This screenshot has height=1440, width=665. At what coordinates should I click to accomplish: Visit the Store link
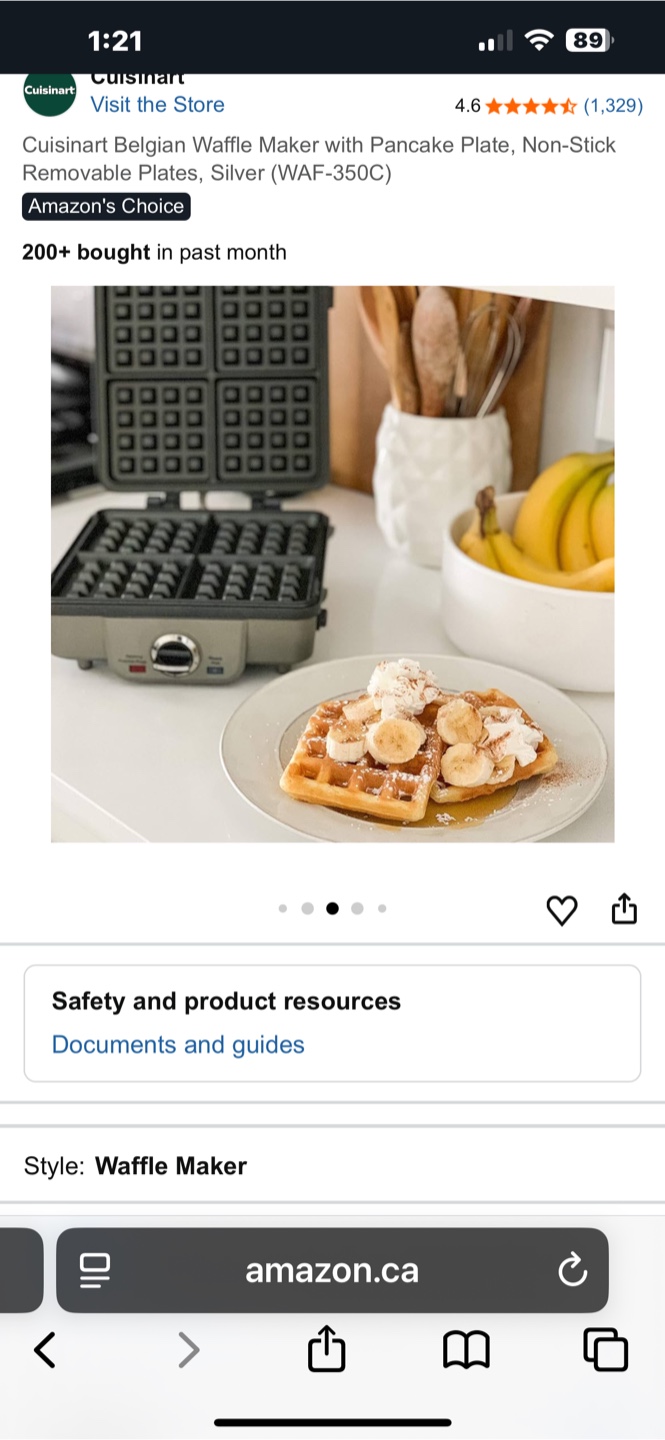coord(157,105)
